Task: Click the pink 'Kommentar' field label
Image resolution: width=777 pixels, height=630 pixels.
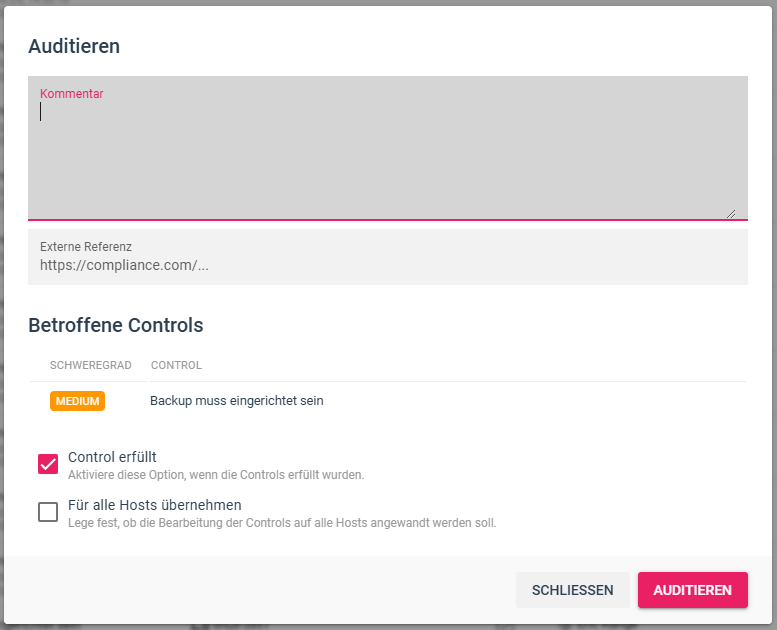Action: [x=72, y=94]
